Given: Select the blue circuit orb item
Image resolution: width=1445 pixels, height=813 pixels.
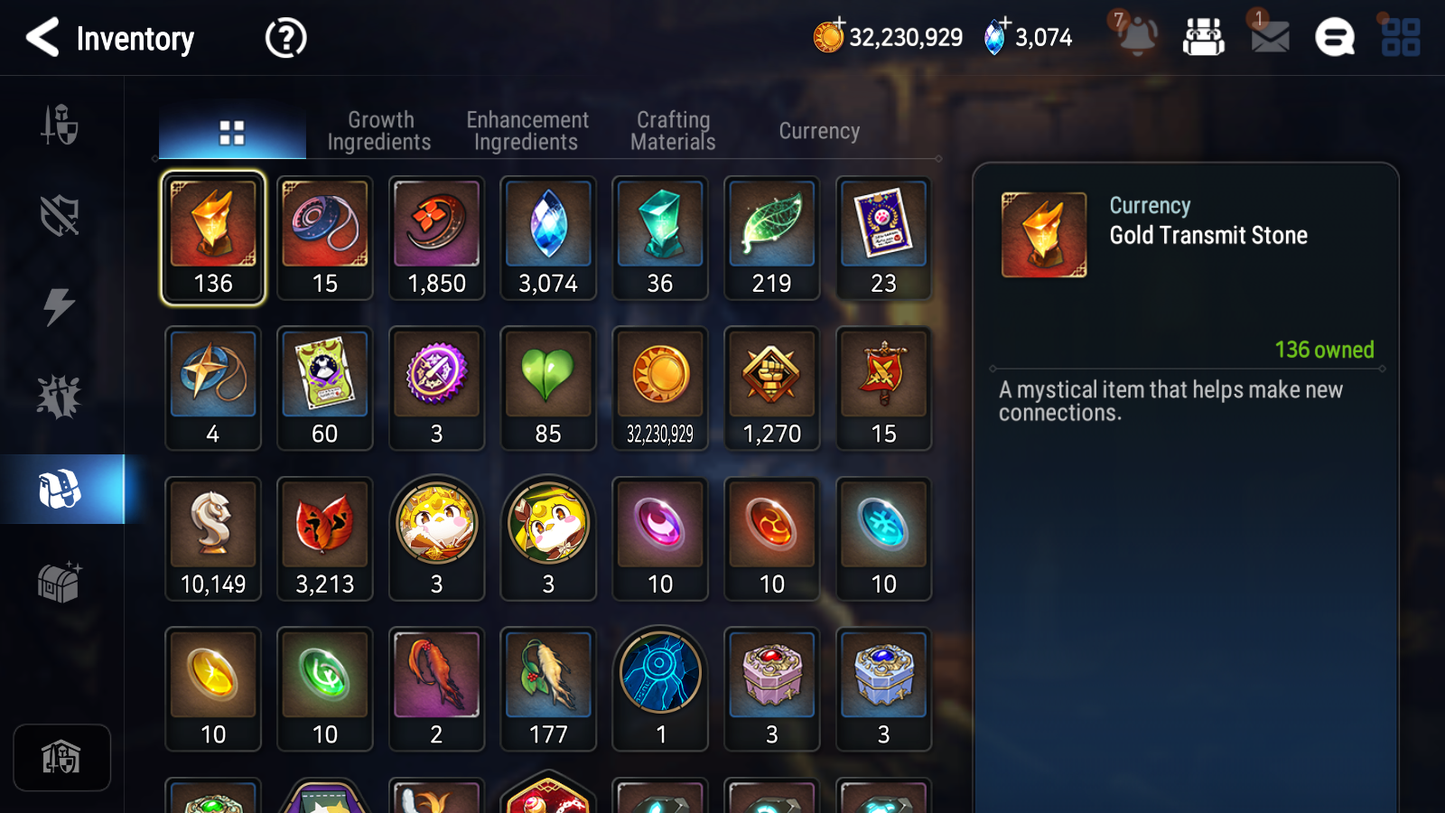Looking at the screenshot, I should [x=660, y=688].
